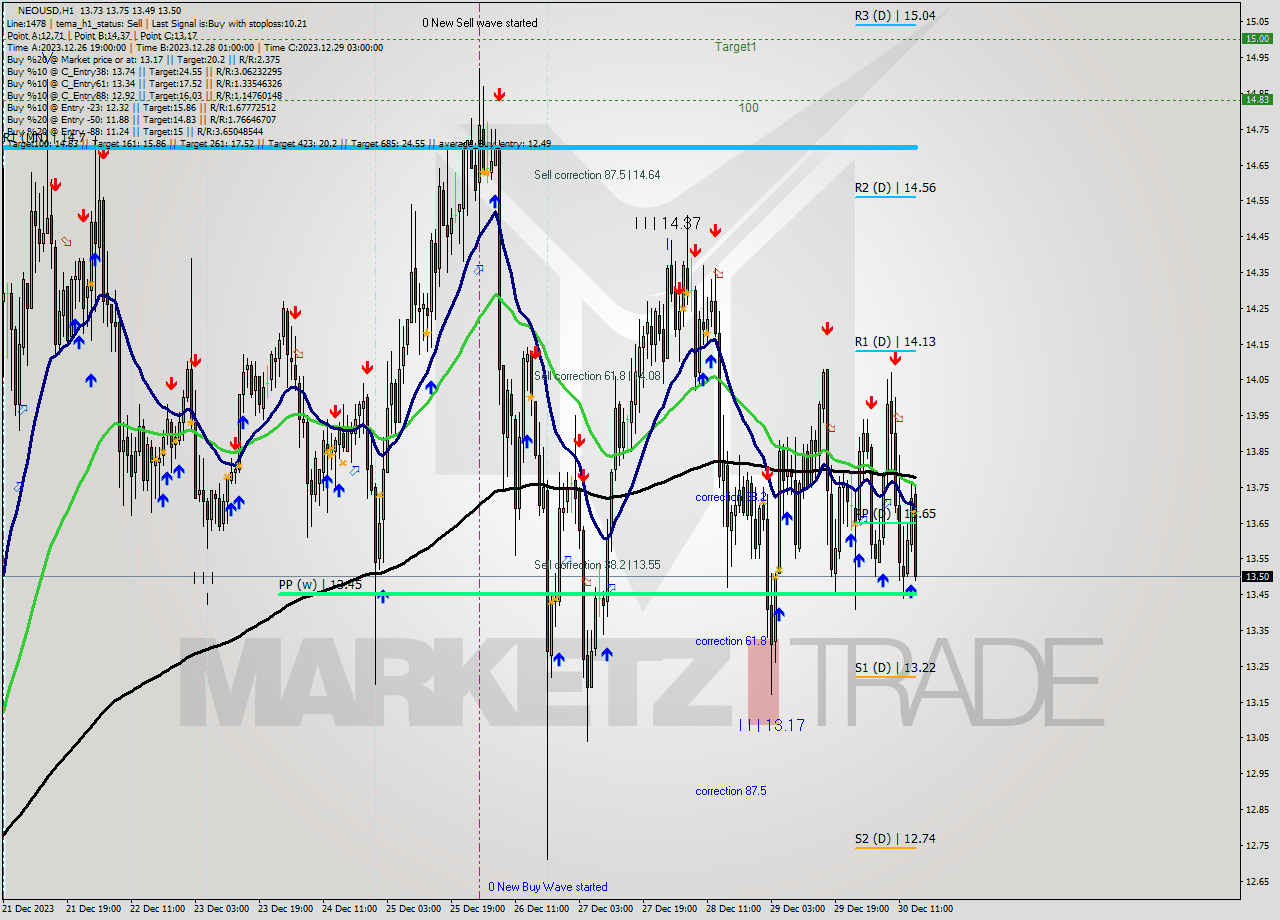Screen dimensions: 1280x920
Task: Click the '30 Dec 11:00' time axis label
Action: click(x=925, y=909)
